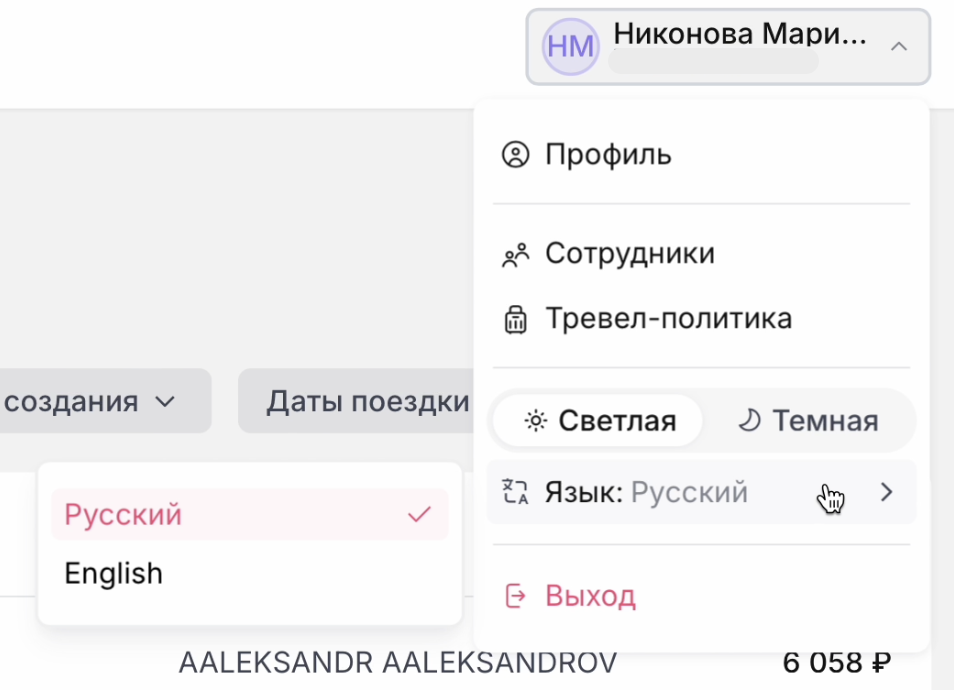Click the sun icon for light theme

pyautogui.click(x=536, y=421)
